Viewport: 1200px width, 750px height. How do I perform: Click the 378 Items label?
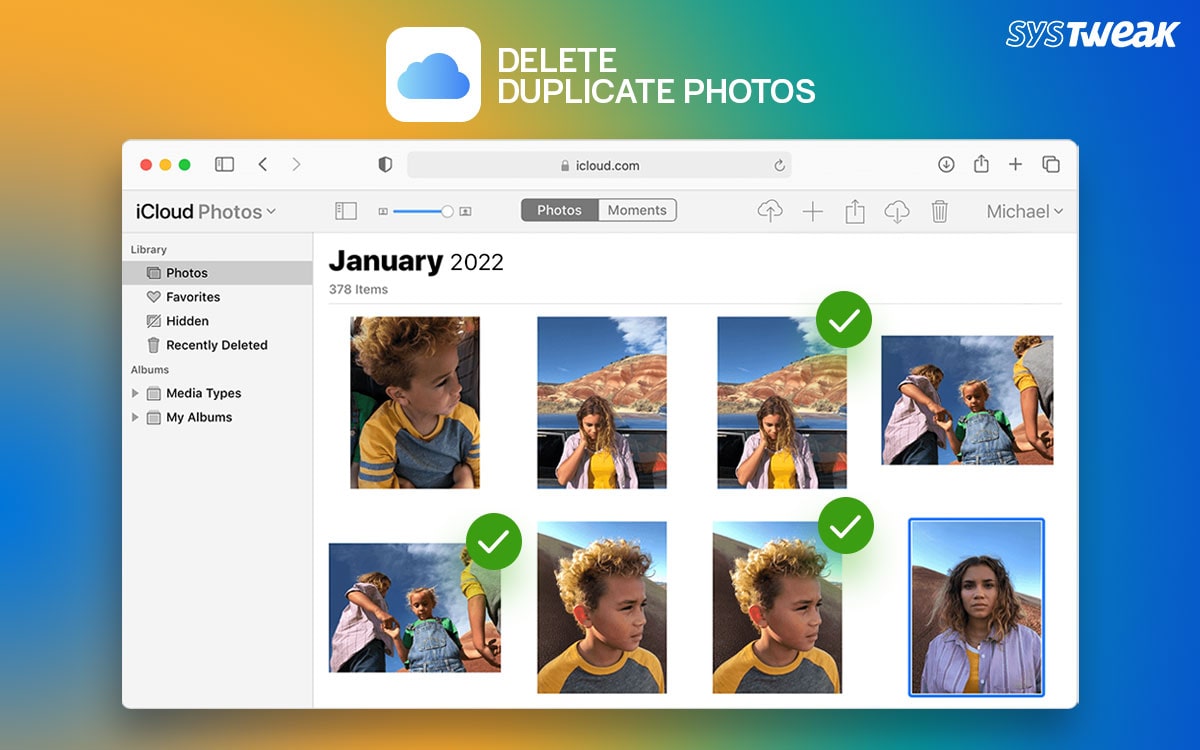pos(358,289)
